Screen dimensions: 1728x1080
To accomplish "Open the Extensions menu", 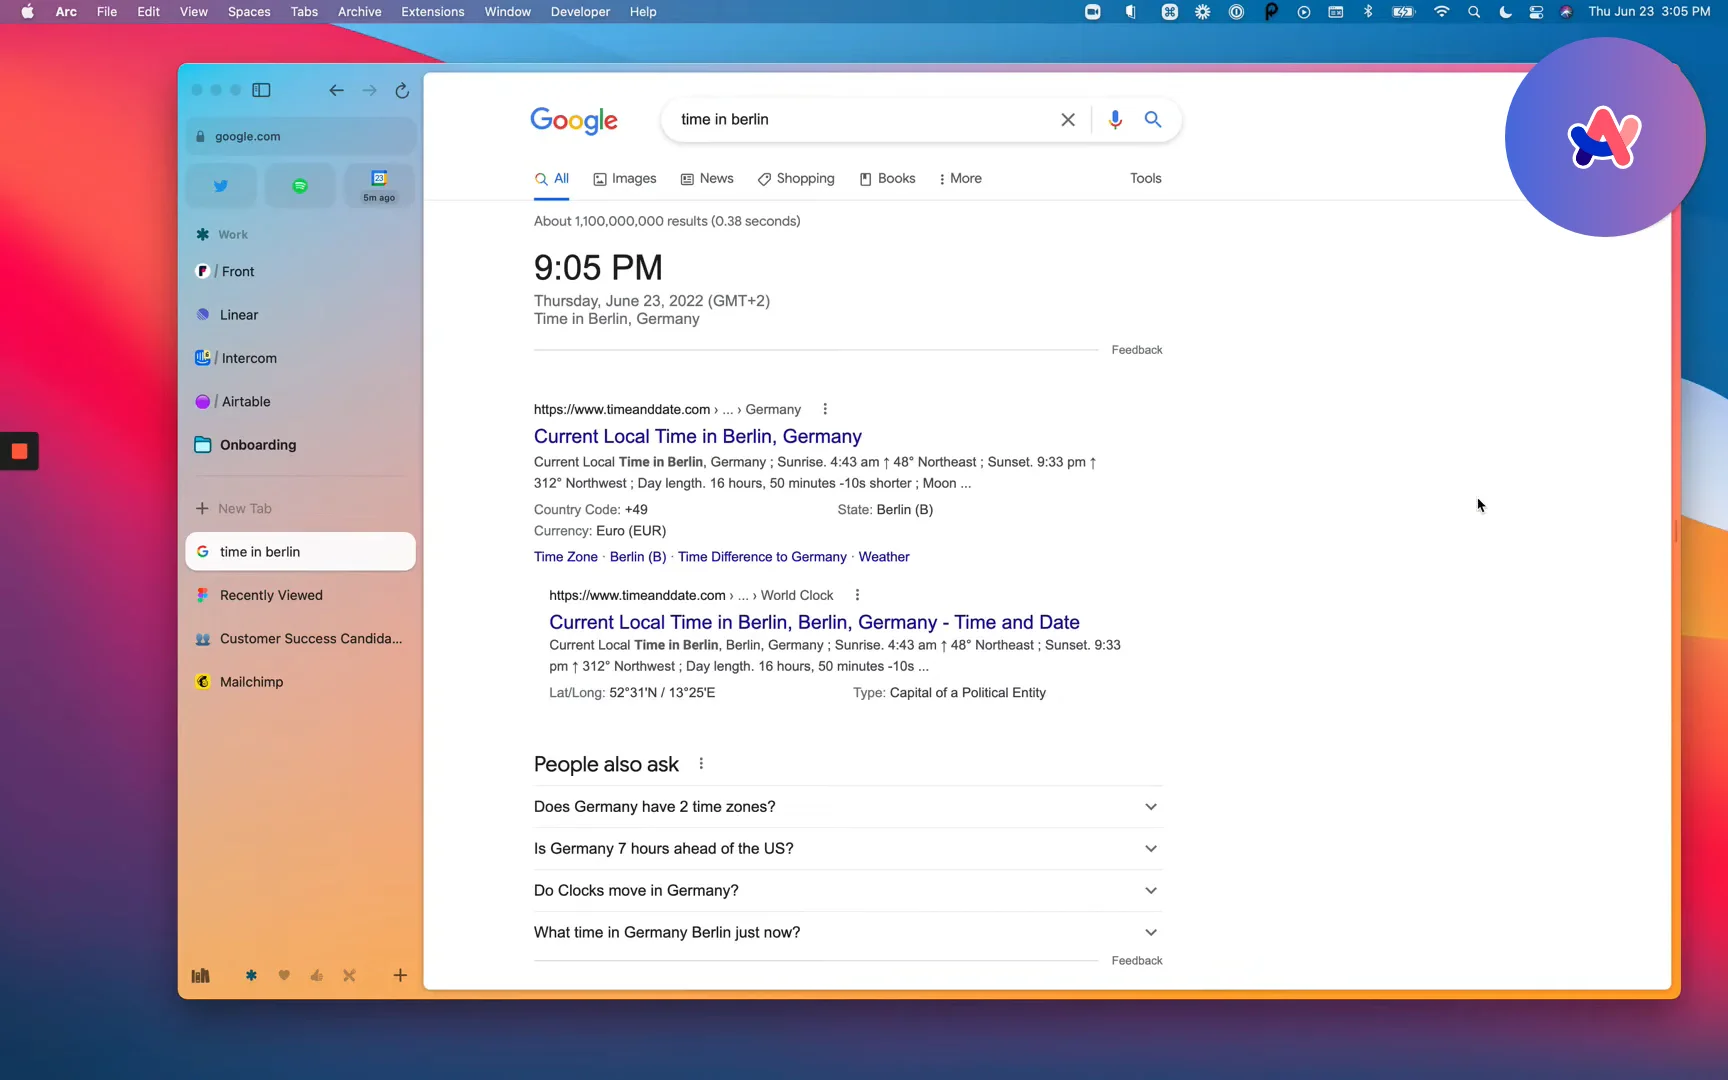I will coord(432,12).
